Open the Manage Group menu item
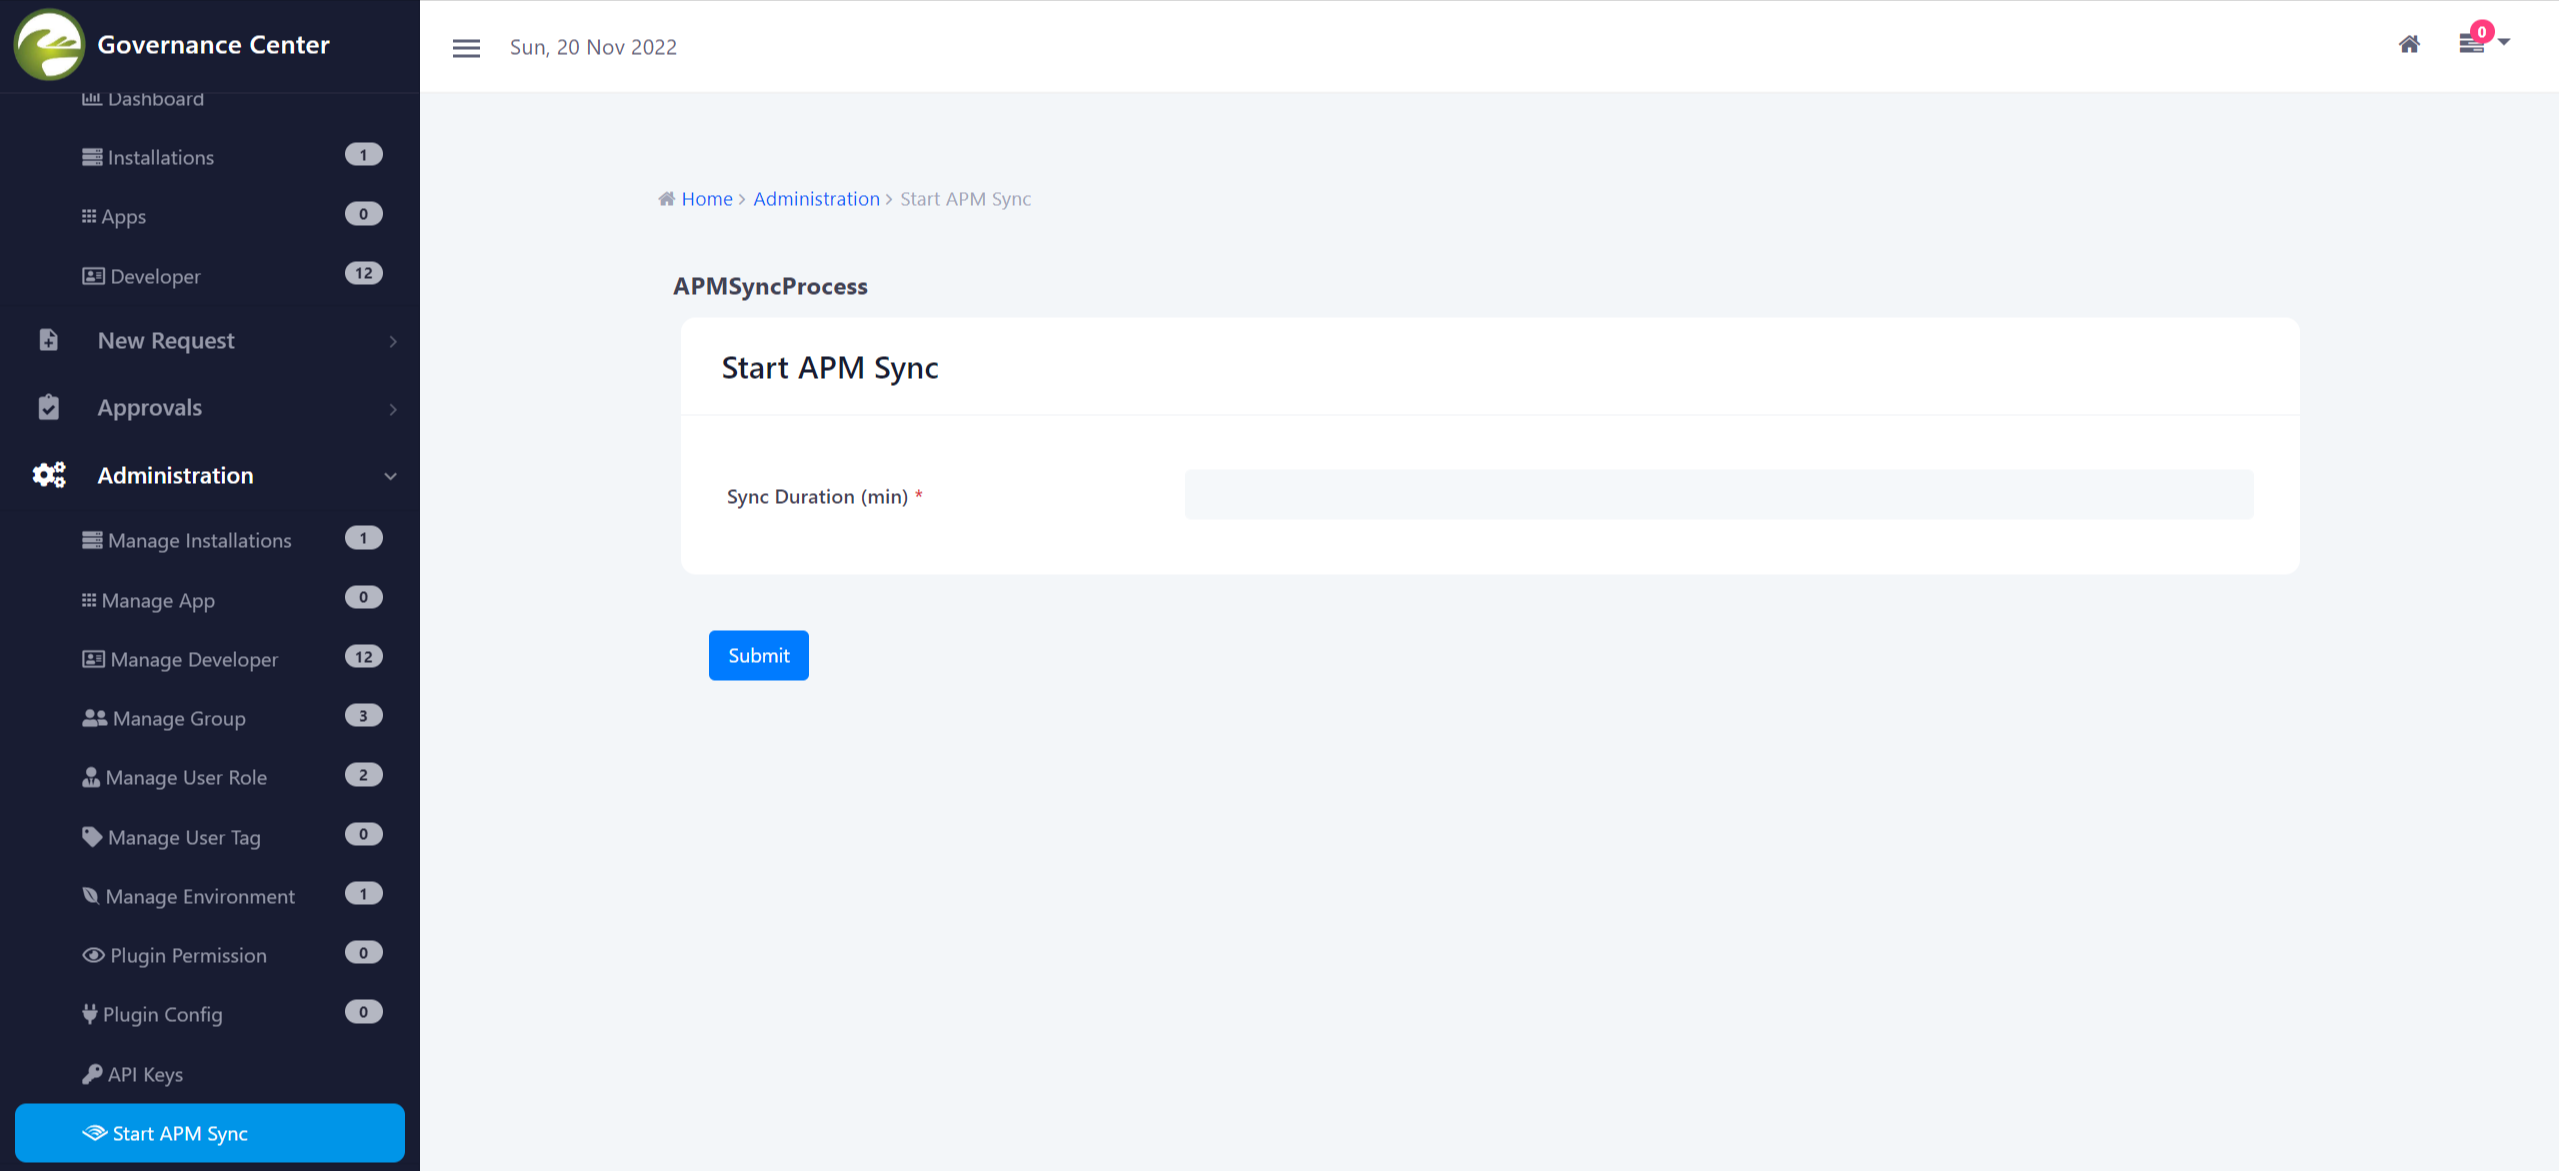The width and height of the screenshot is (2559, 1171). point(178,718)
